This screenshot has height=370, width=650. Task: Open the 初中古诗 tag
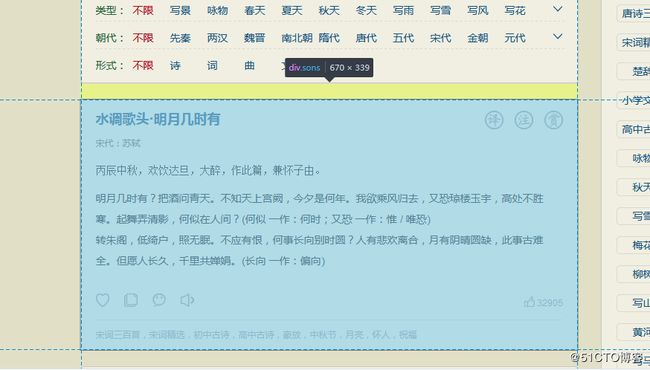(211, 334)
